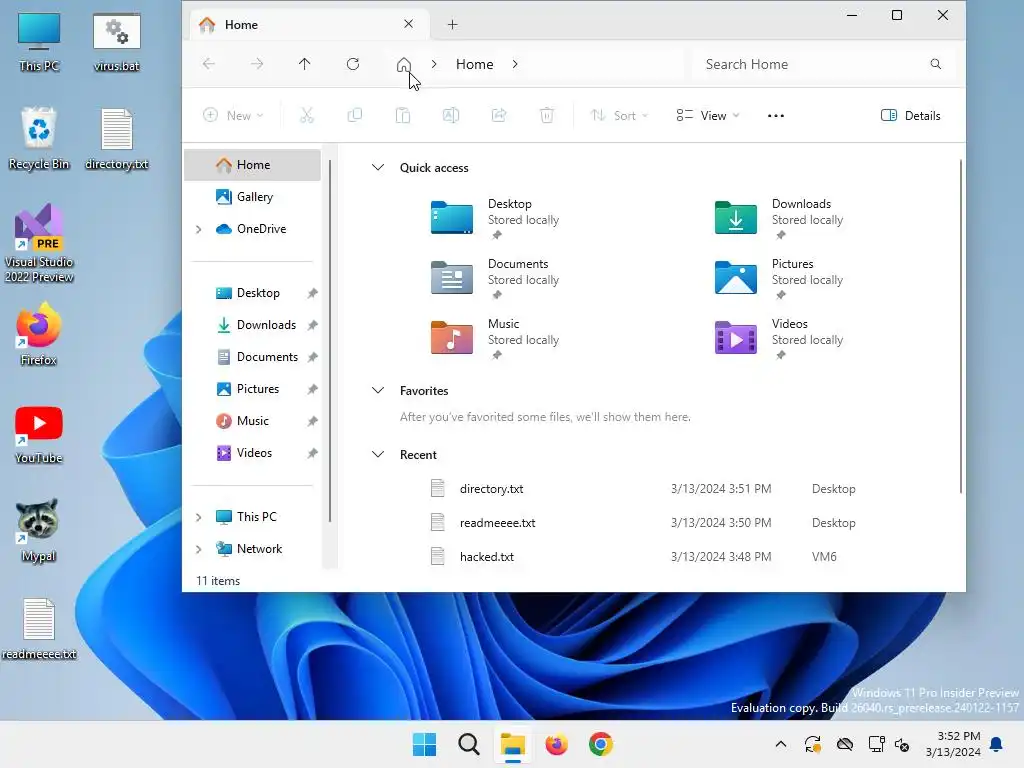The width and height of the screenshot is (1024, 768).
Task: Click the Paste clipboard icon
Action: (x=403, y=116)
